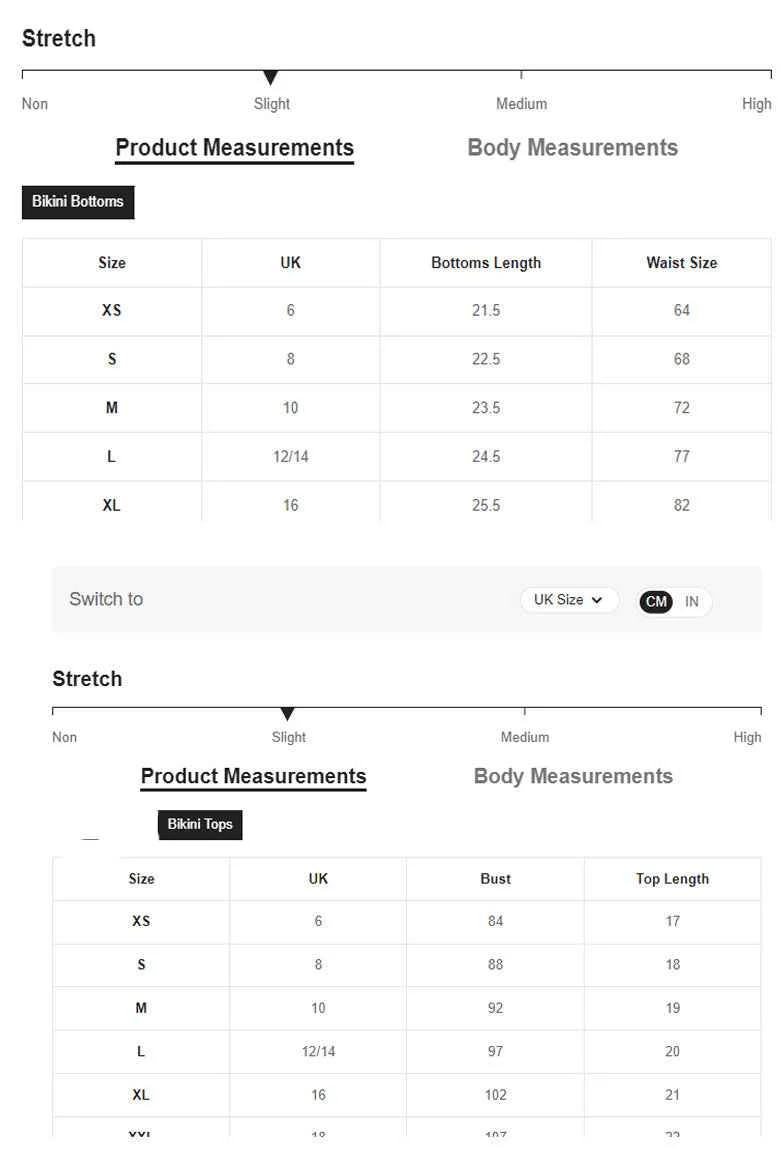Click the Bikini Tops button
This screenshot has height=1168, width=784.
200,825
